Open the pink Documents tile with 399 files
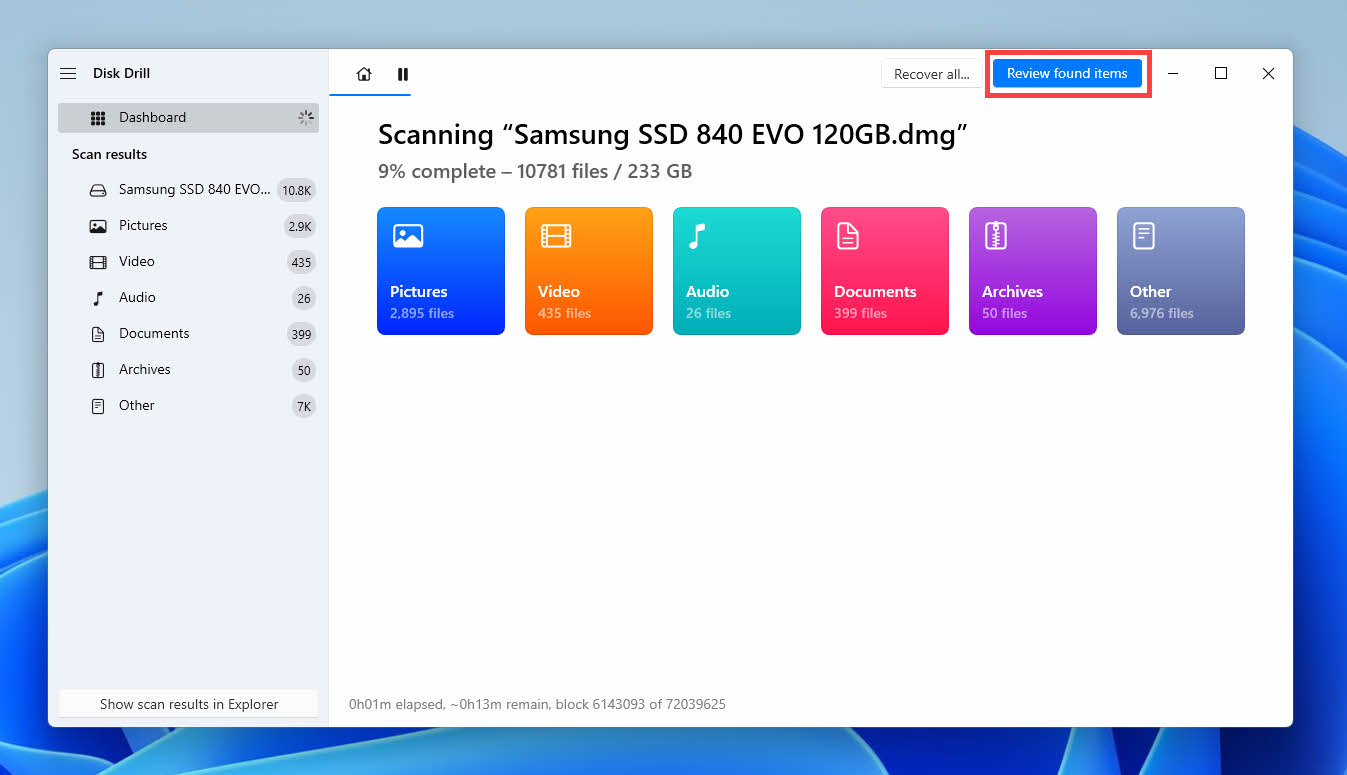Screen dimensions: 1347x775 885,271
